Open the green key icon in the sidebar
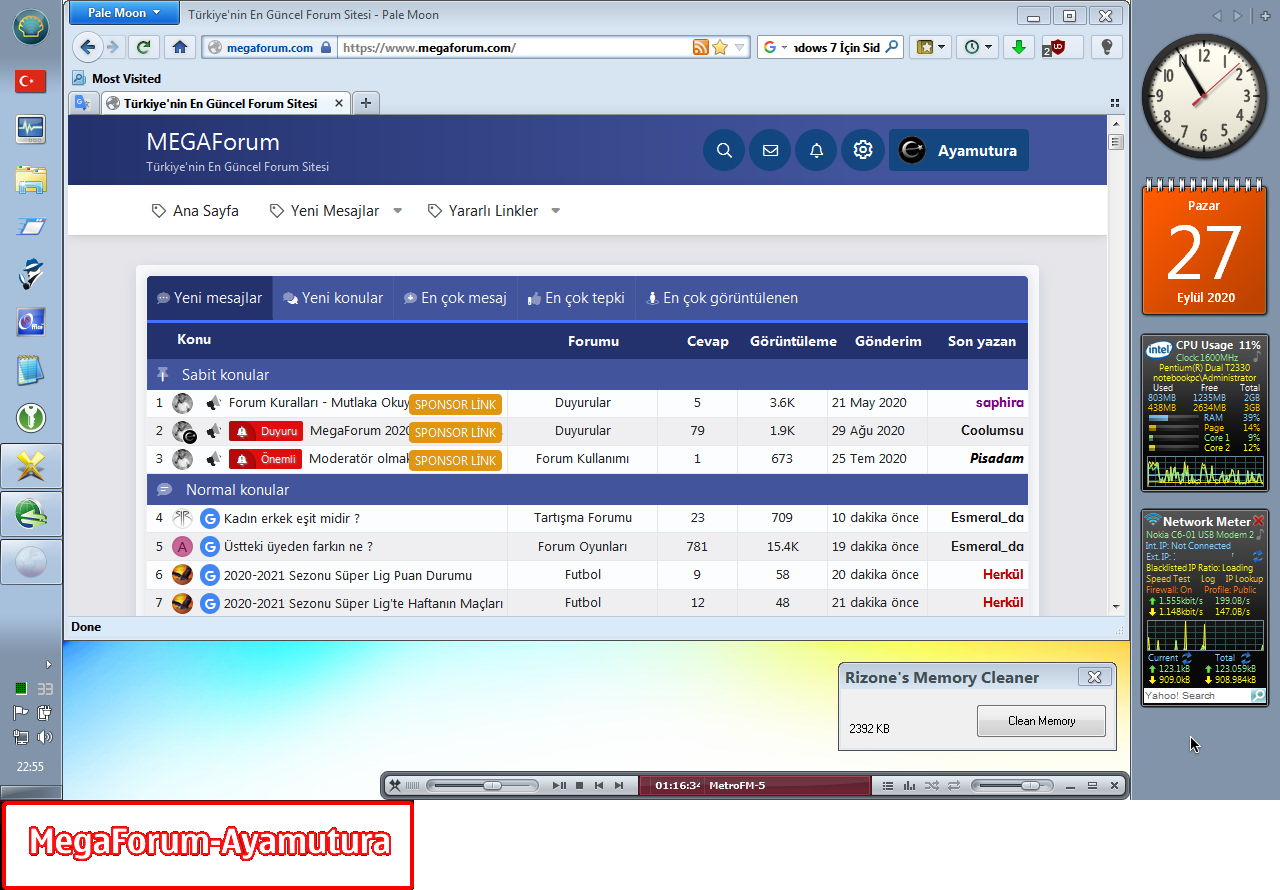Image resolution: width=1280 pixels, height=890 pixels. tap(31, 418)
